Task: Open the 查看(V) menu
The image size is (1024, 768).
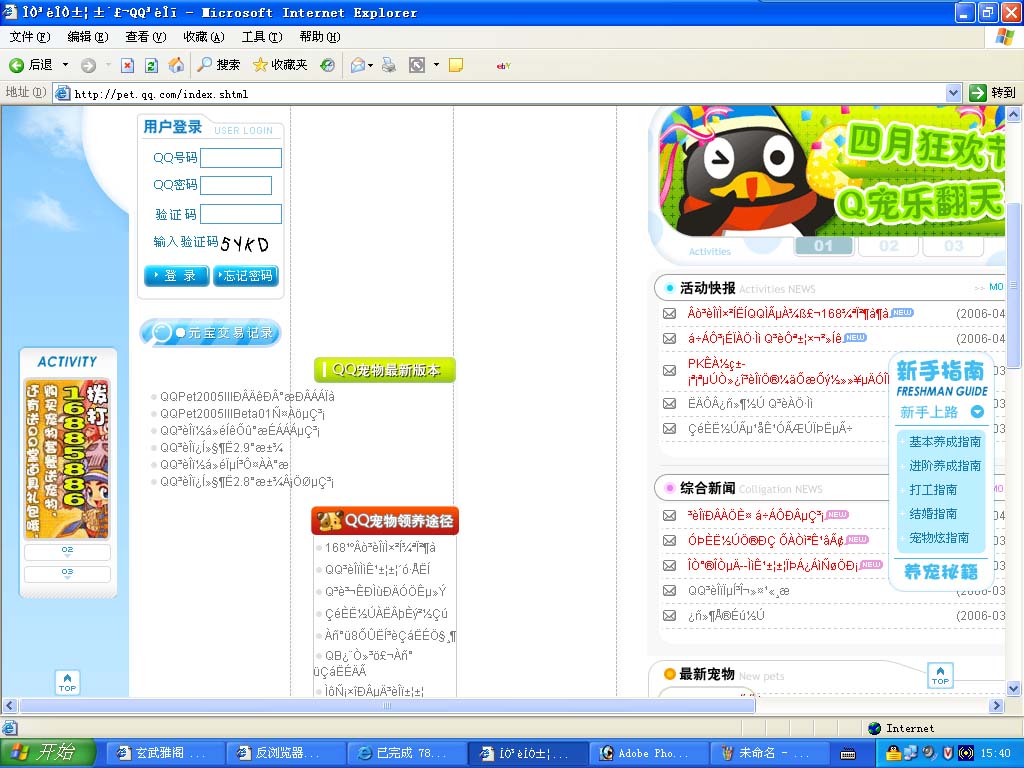Action: 146,37
